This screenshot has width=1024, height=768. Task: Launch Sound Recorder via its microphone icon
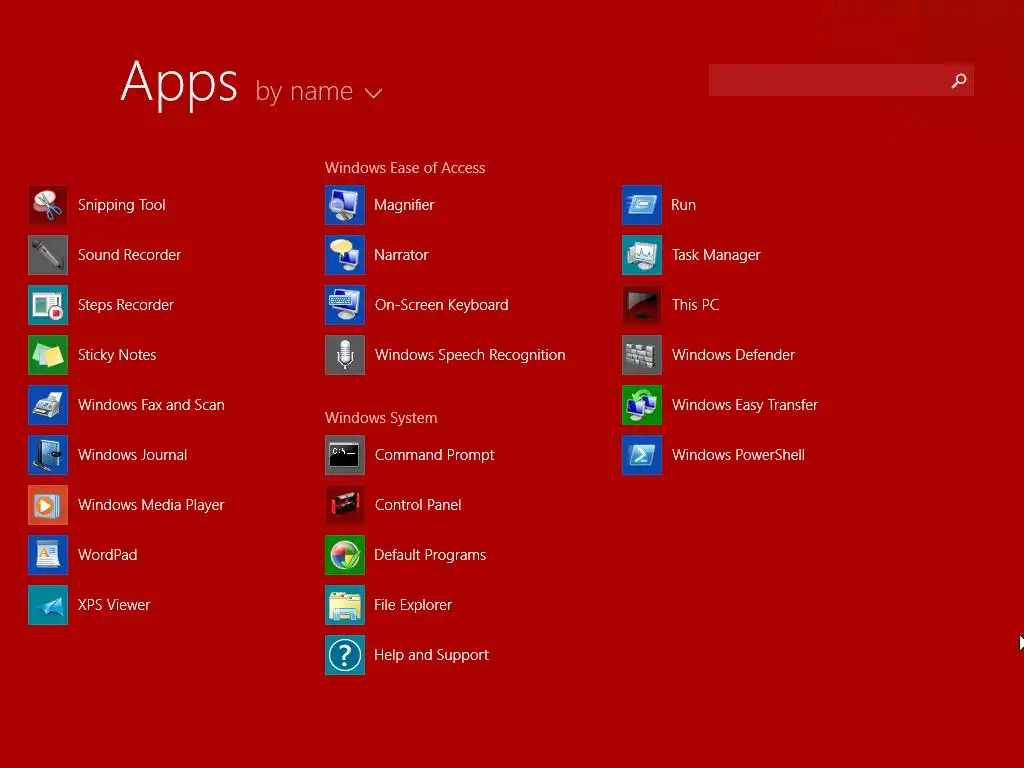pos(48,255)
